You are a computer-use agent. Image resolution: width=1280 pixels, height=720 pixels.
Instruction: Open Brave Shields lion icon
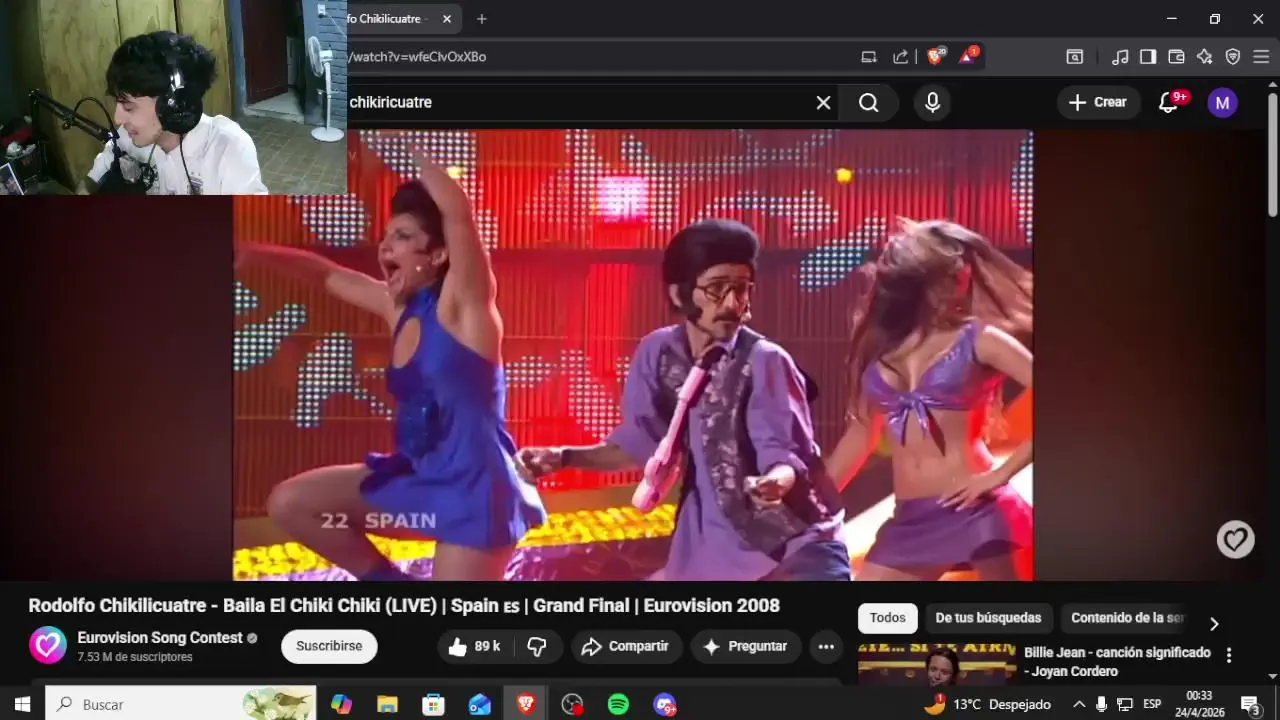[x=935, y=56]
